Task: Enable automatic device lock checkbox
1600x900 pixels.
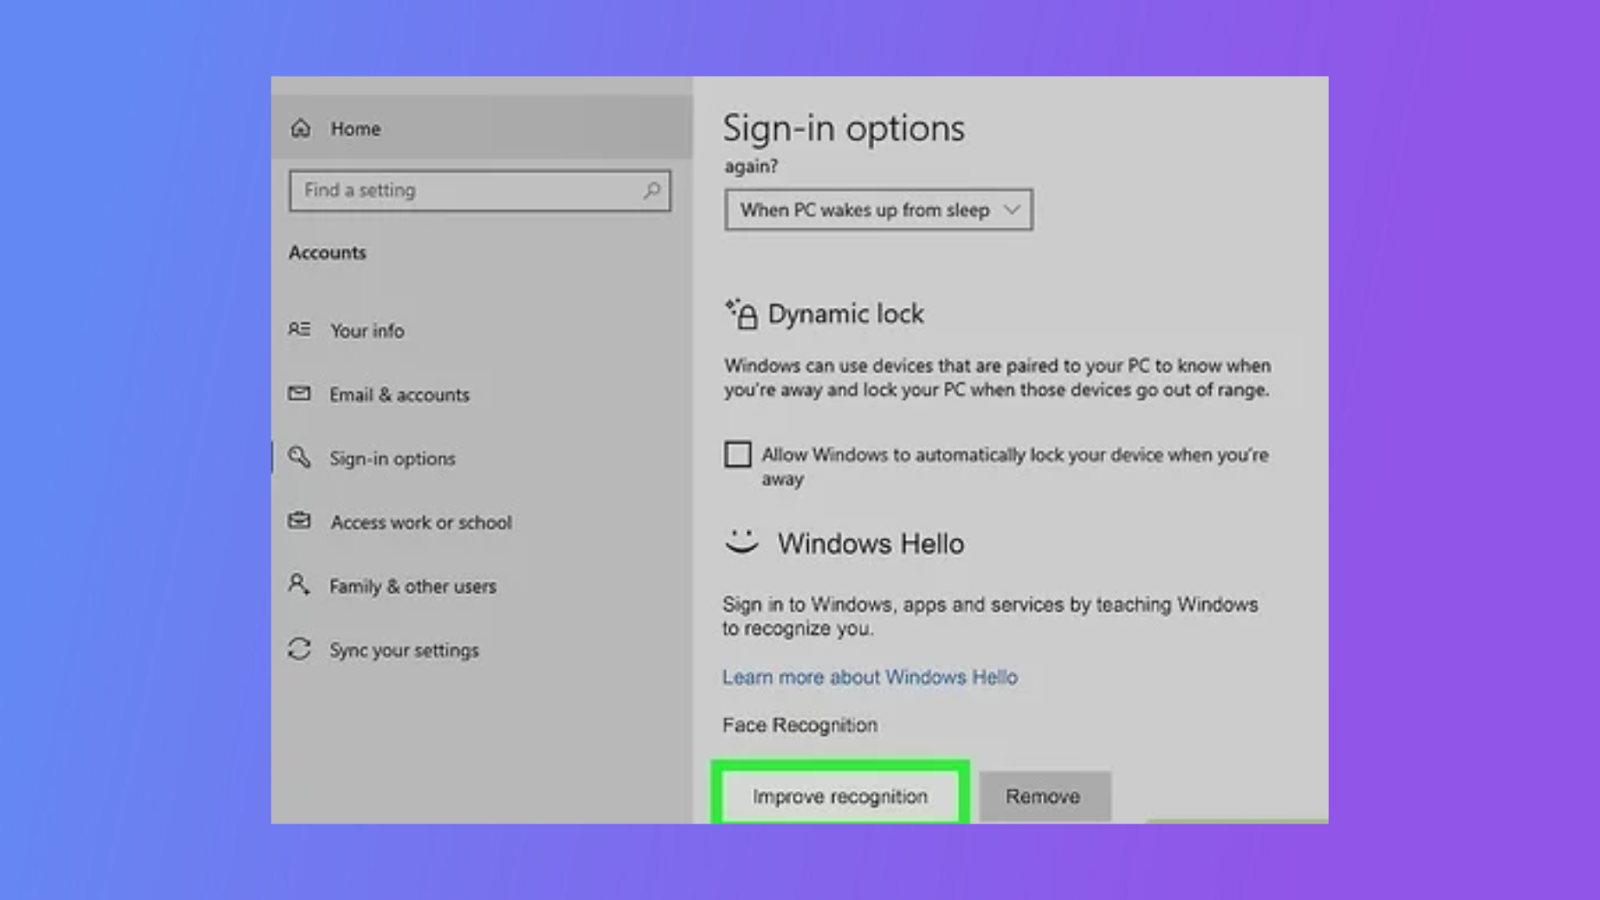Action: [x=738, y=454]
